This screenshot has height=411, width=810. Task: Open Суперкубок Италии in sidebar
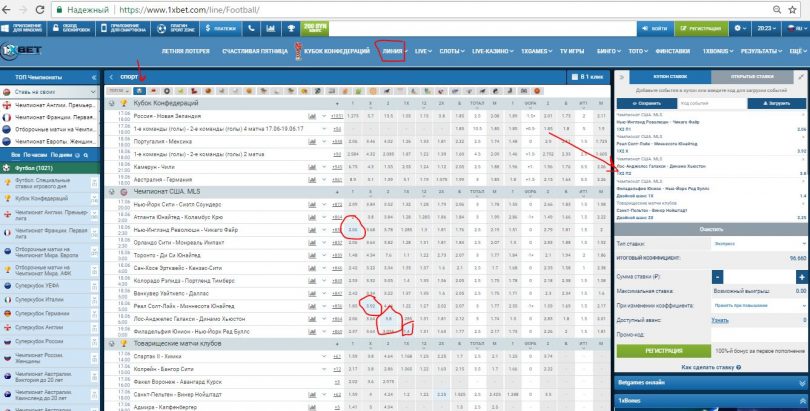[50, 299]
